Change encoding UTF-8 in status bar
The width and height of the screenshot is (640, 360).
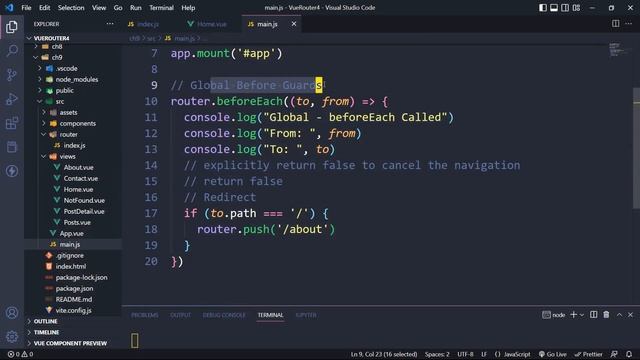coord(465,354)
